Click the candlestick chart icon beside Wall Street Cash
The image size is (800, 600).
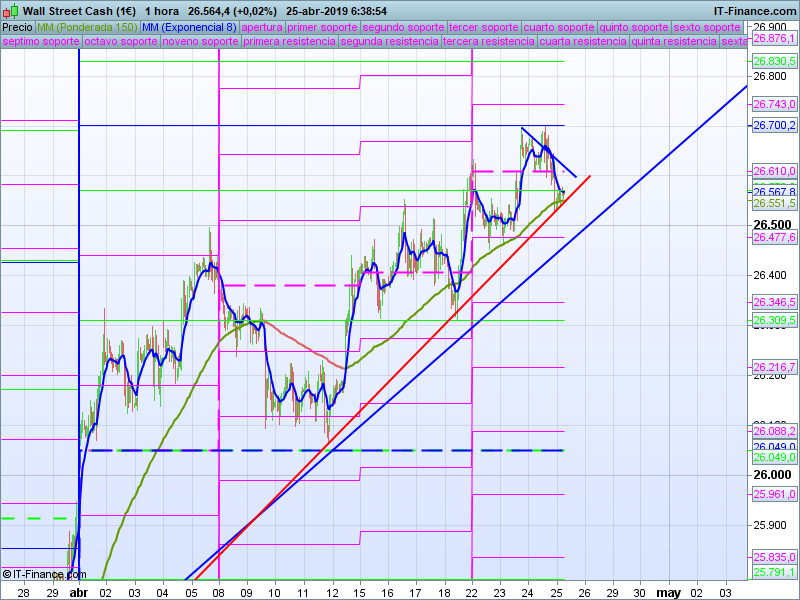coord(11,10)
